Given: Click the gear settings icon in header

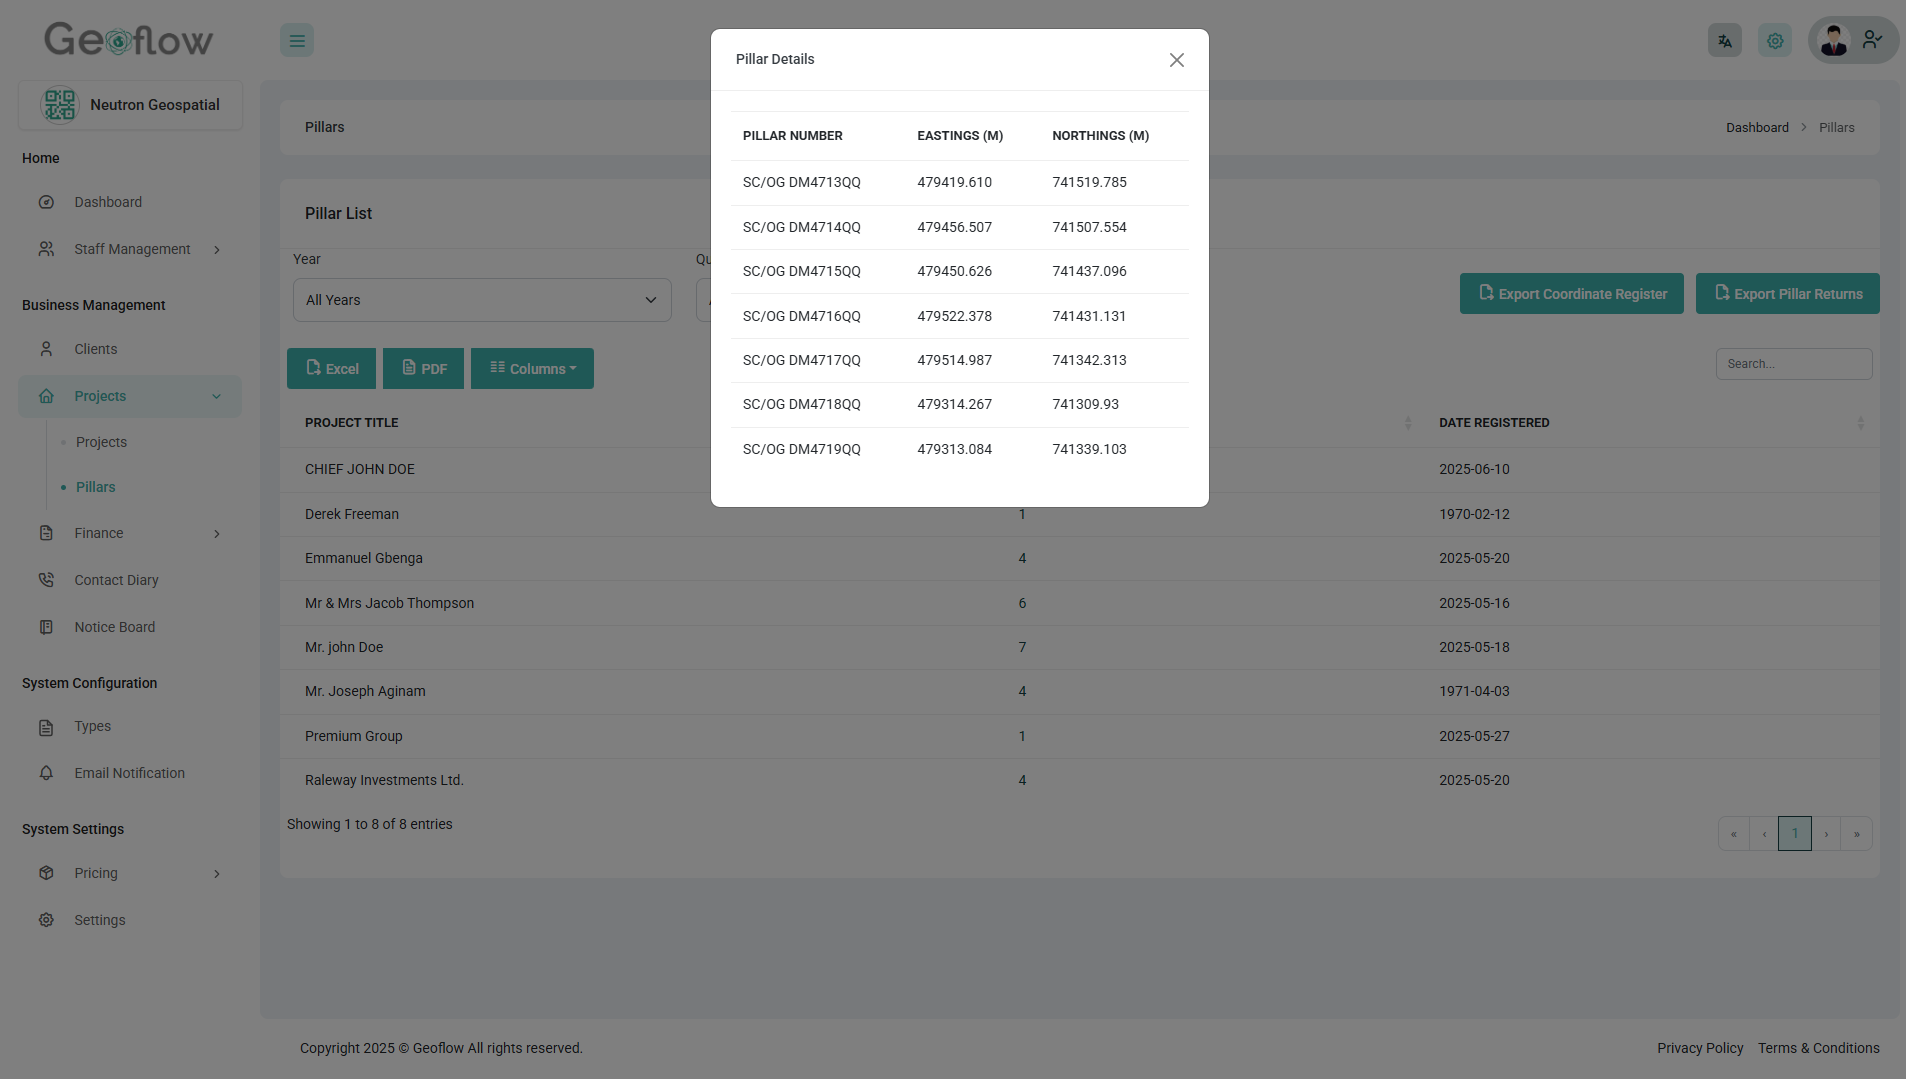Looking at the screenshot, I should click(1774, 41).
